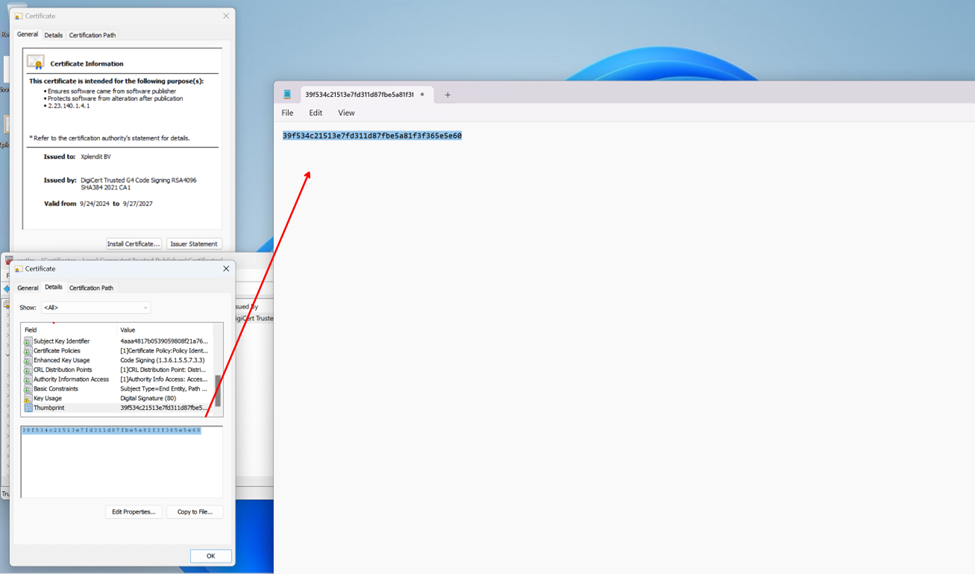This screenshot has height=574, width=975.
Task: Open the Notepad File menu
Action: [287, 113]
